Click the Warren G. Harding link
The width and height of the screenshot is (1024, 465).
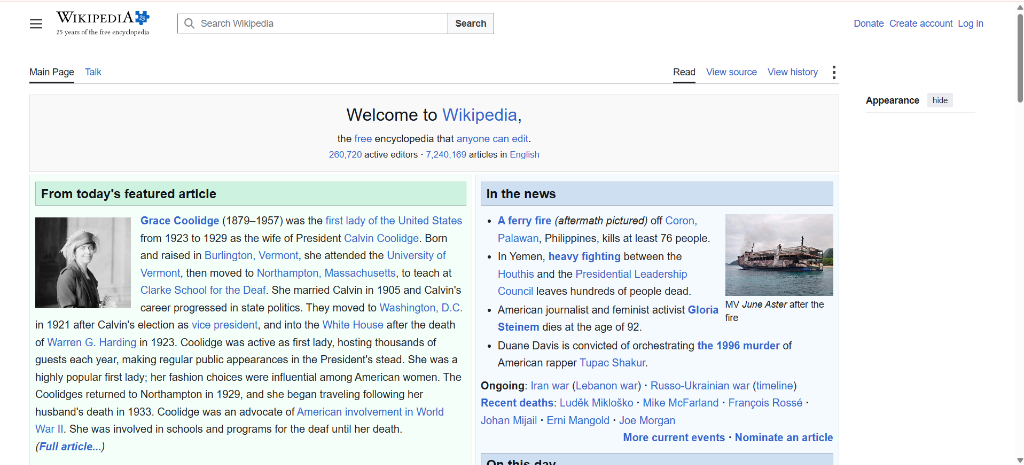[x=91, y=342]
